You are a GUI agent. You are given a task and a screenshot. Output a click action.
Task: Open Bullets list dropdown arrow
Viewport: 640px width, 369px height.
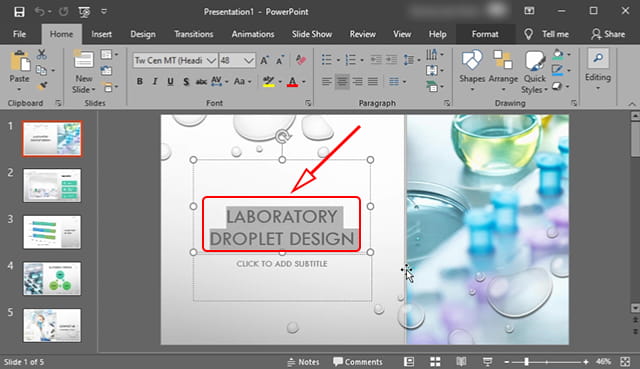(338, 60)
